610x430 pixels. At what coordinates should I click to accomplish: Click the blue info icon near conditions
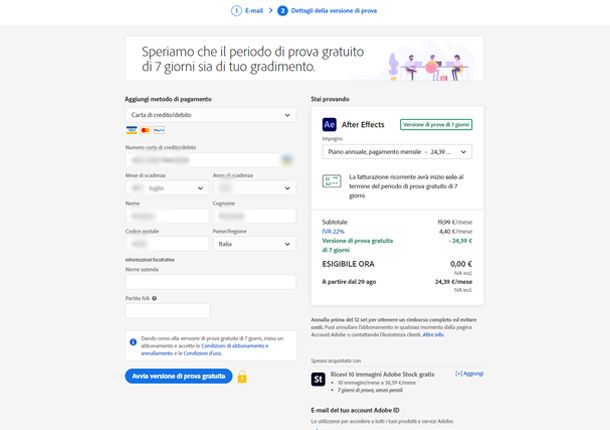[x=133, y=342]
